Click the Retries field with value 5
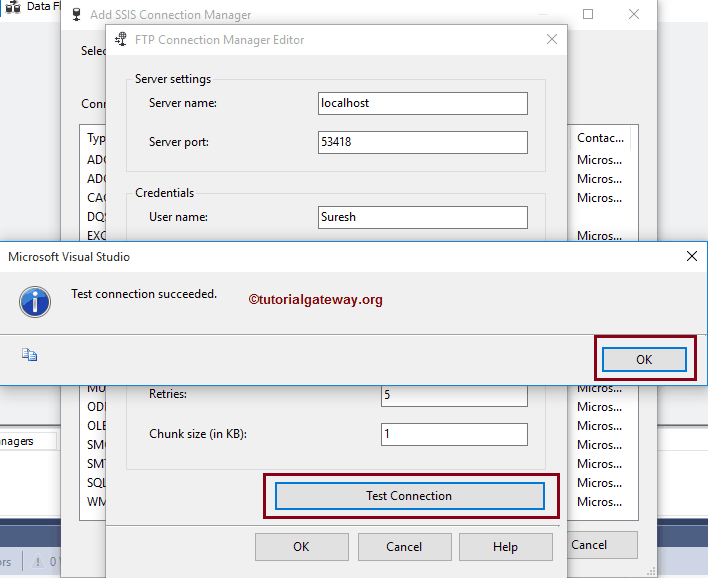This screenshot has width=708, height=578. click(x=454, y=396)
